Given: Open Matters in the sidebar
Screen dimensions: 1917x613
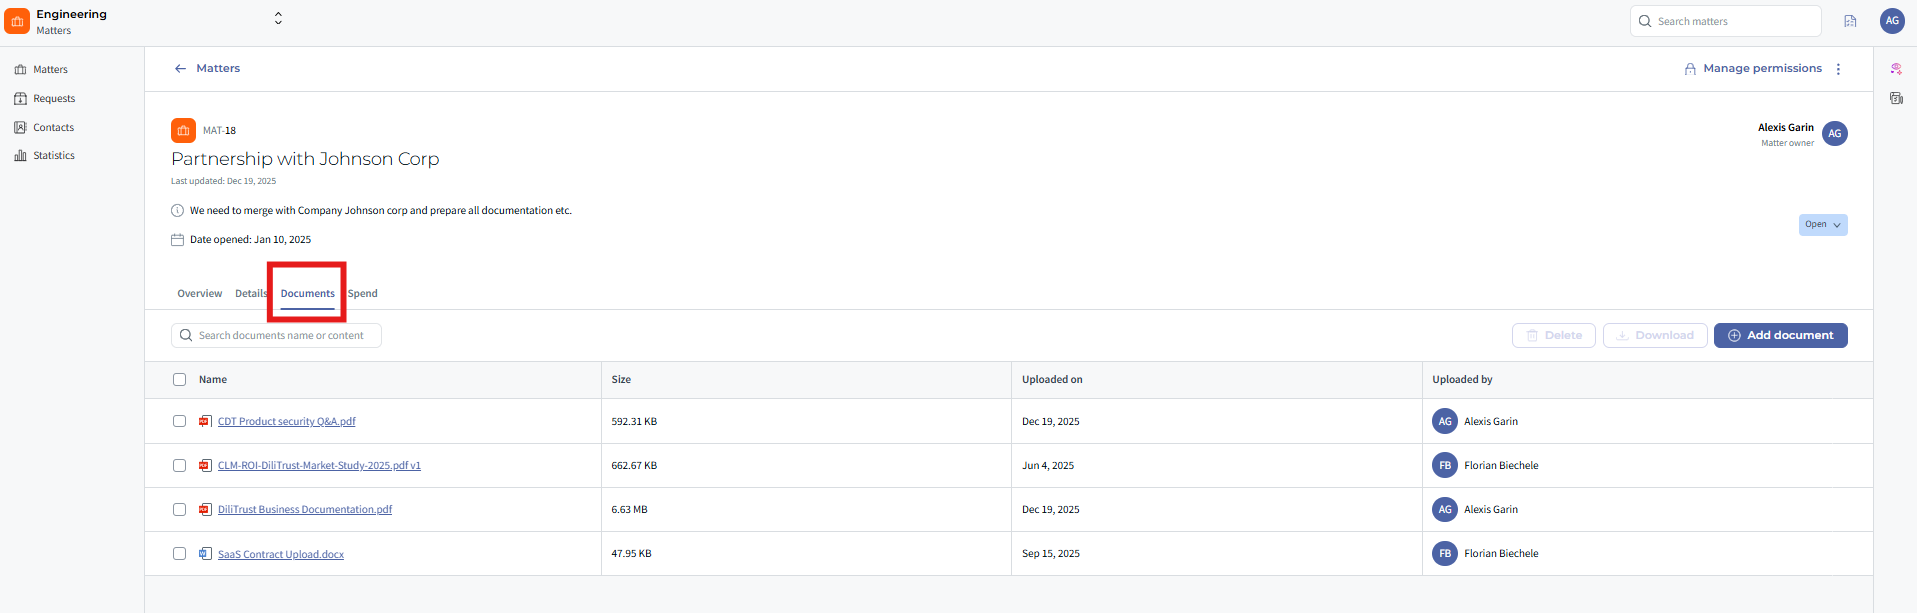Looking at the screenshot, I should click(41, 70).
